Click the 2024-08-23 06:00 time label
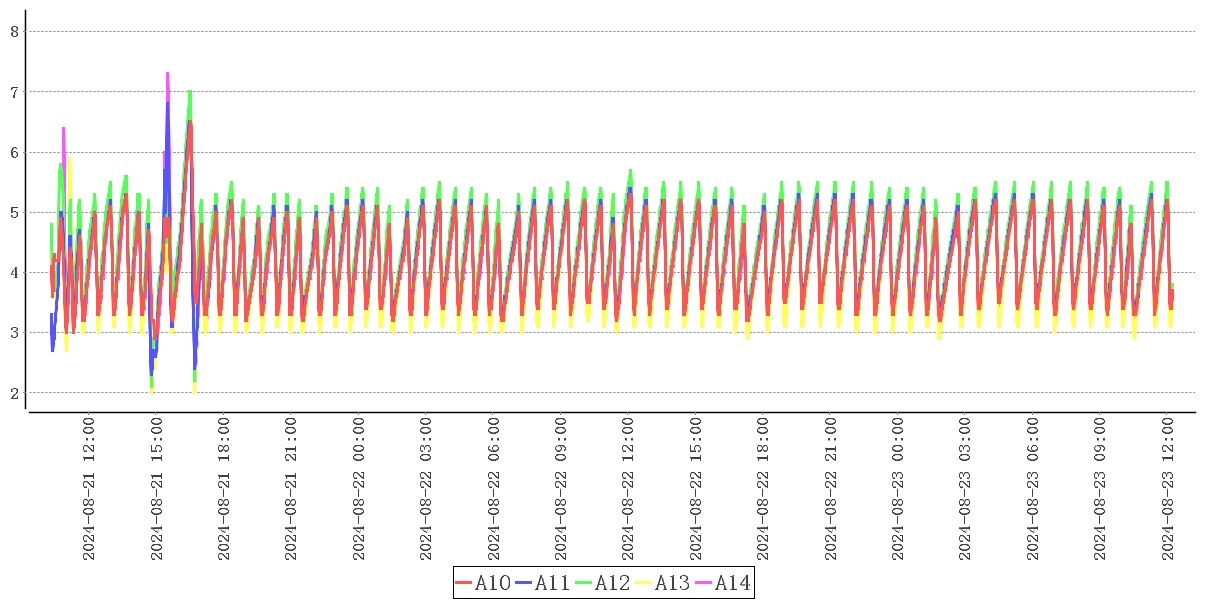Image resolution: width=1207 pixels, height=600 pixels. click(1033, 490)
